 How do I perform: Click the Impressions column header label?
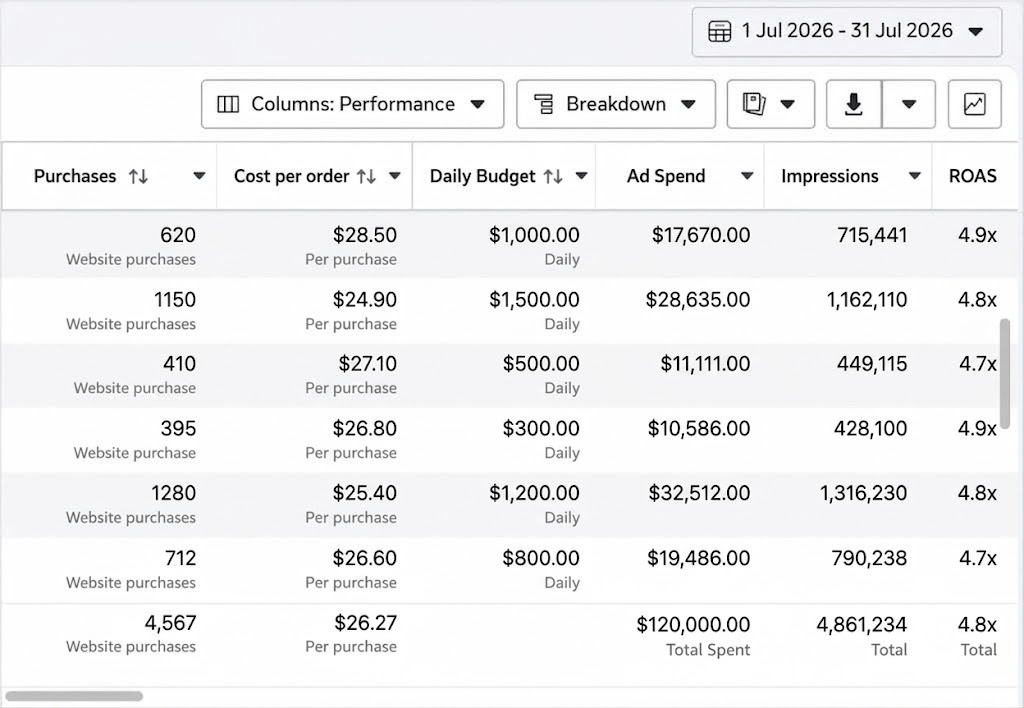(x=829, y=176)
